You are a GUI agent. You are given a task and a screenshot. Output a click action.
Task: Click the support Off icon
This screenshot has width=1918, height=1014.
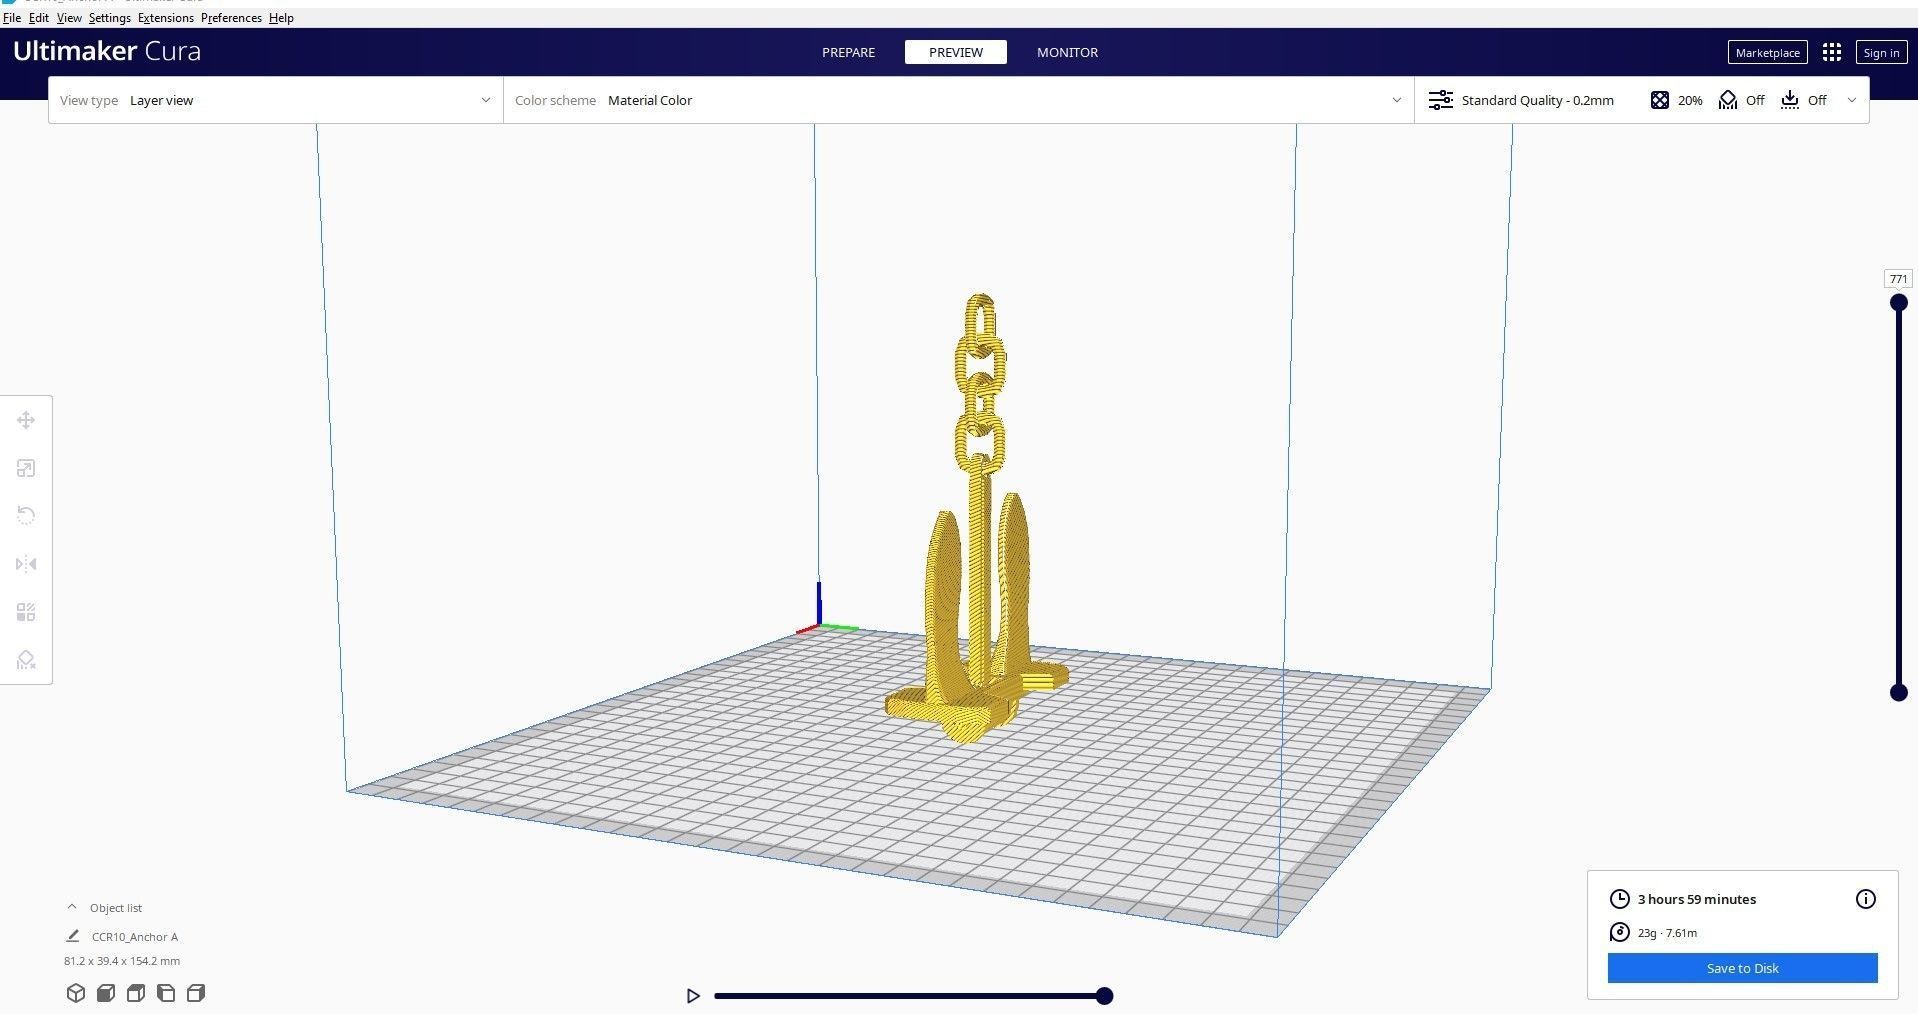coord(1728,100)
